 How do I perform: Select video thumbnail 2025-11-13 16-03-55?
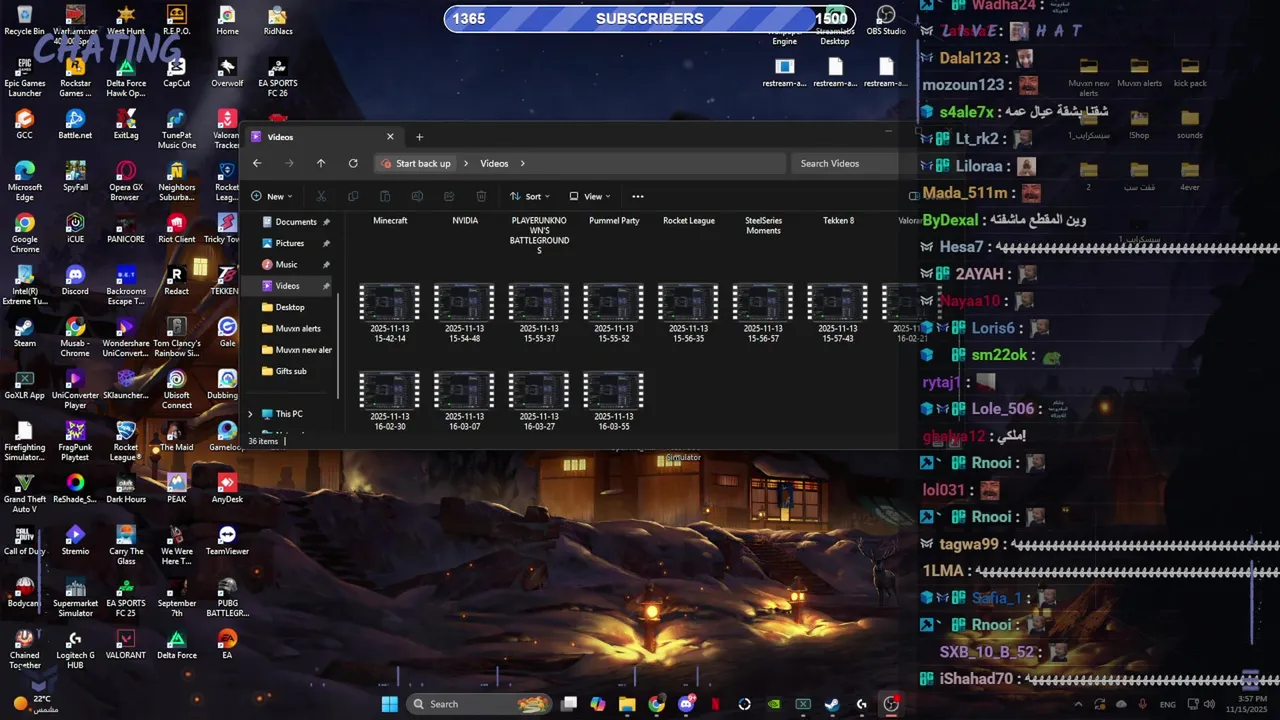tap(614, 391)
